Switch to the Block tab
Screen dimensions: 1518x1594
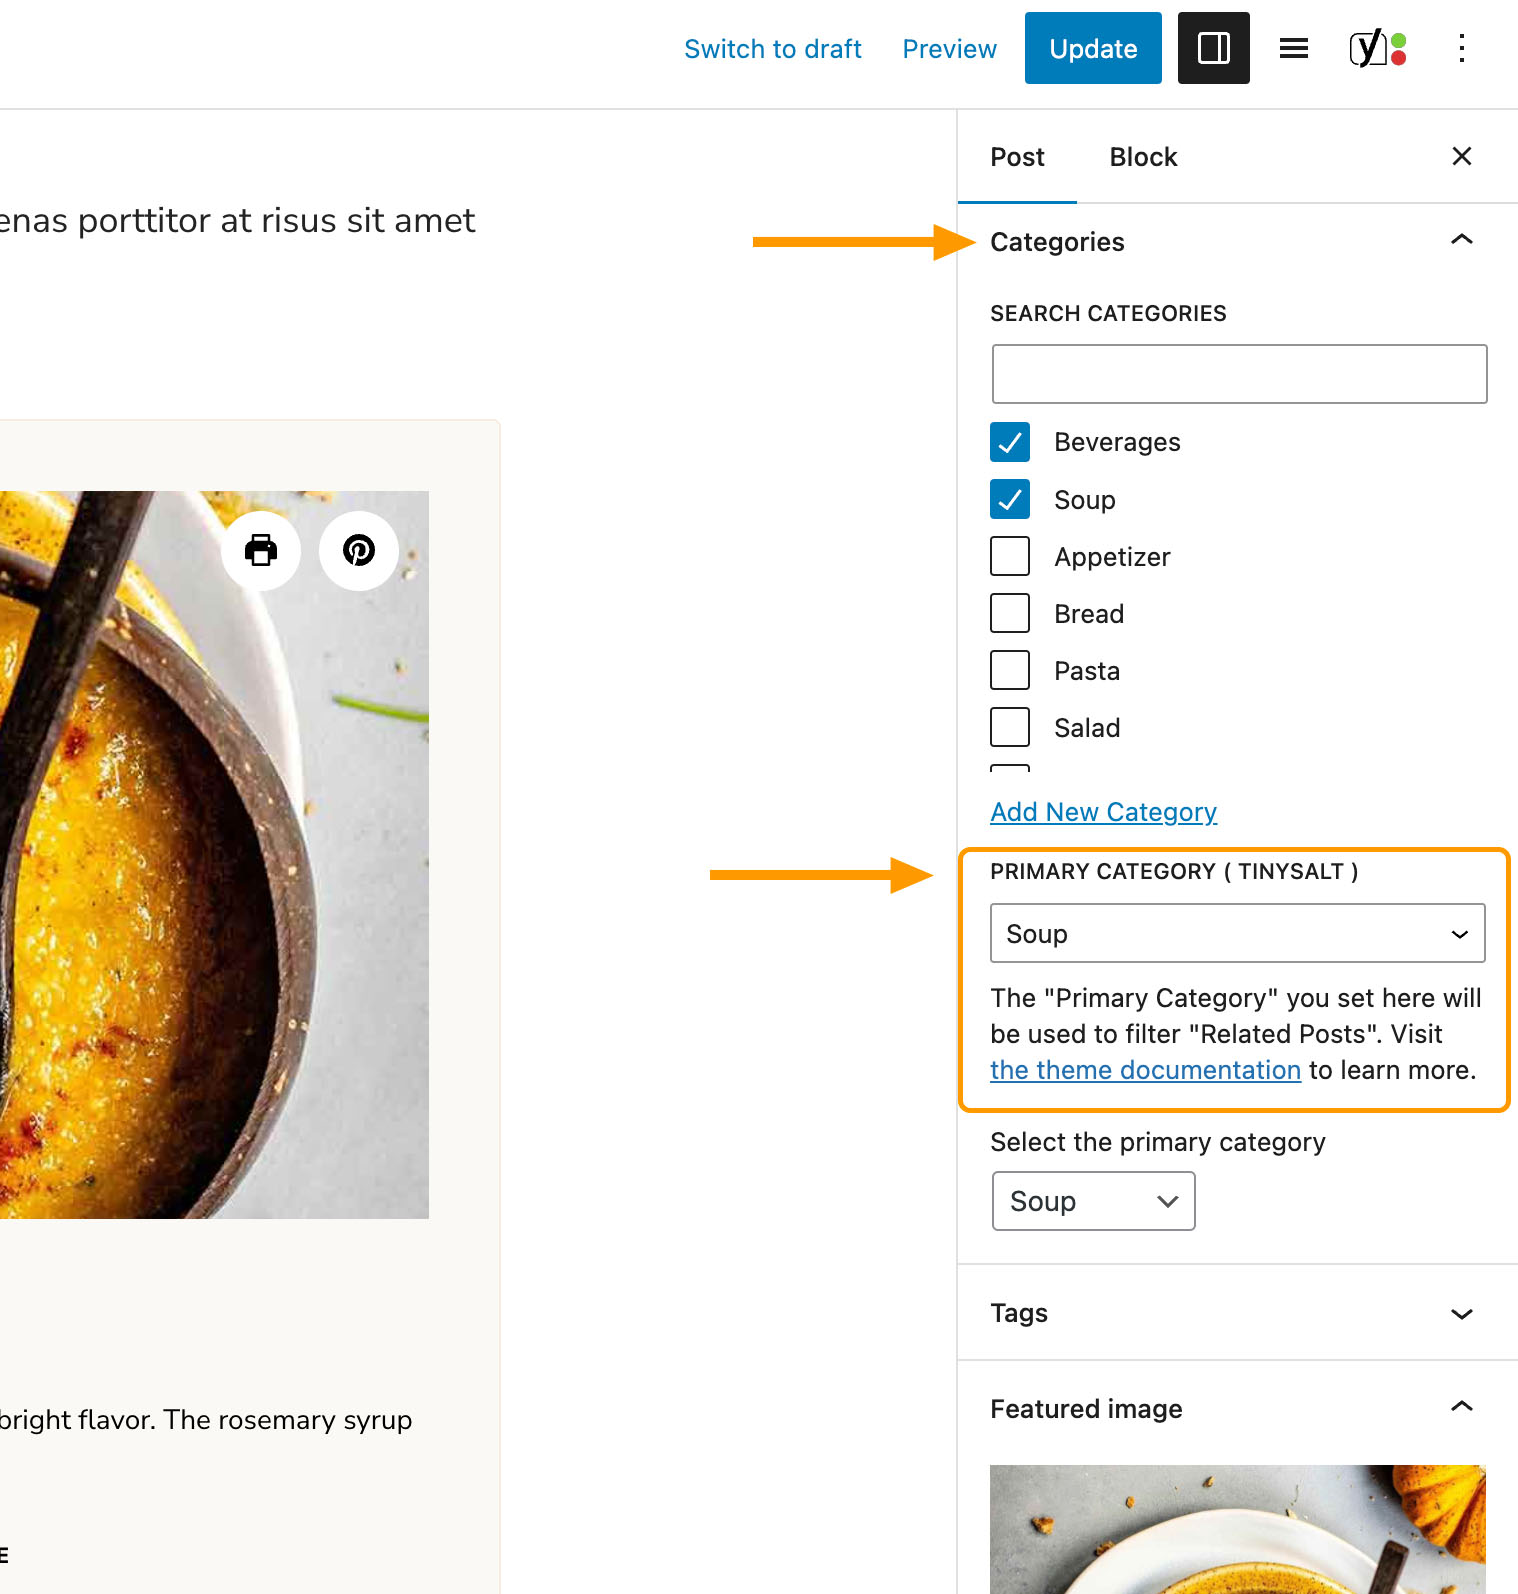tap(1142, 157)
